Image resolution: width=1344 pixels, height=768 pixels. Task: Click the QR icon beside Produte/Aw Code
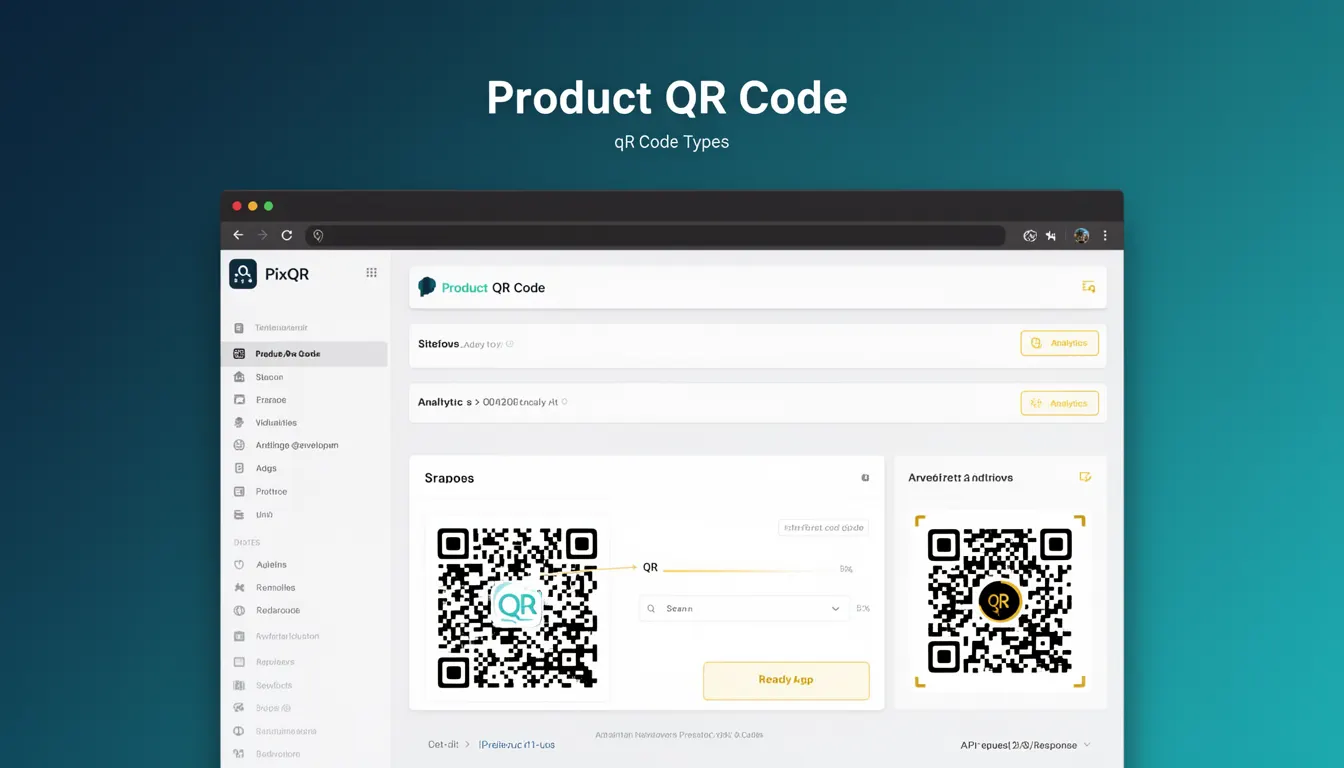(238, 354)
